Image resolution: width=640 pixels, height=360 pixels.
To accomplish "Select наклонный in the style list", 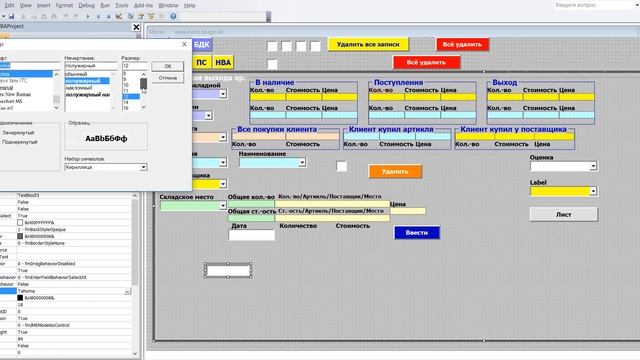I will click(x=79, y=88).
